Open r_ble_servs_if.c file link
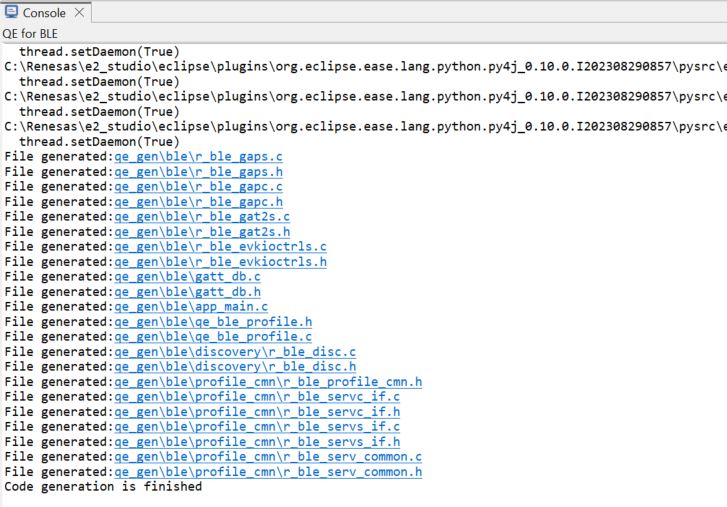The height and width of the screenshot is (507, 727). pos(257,427)
